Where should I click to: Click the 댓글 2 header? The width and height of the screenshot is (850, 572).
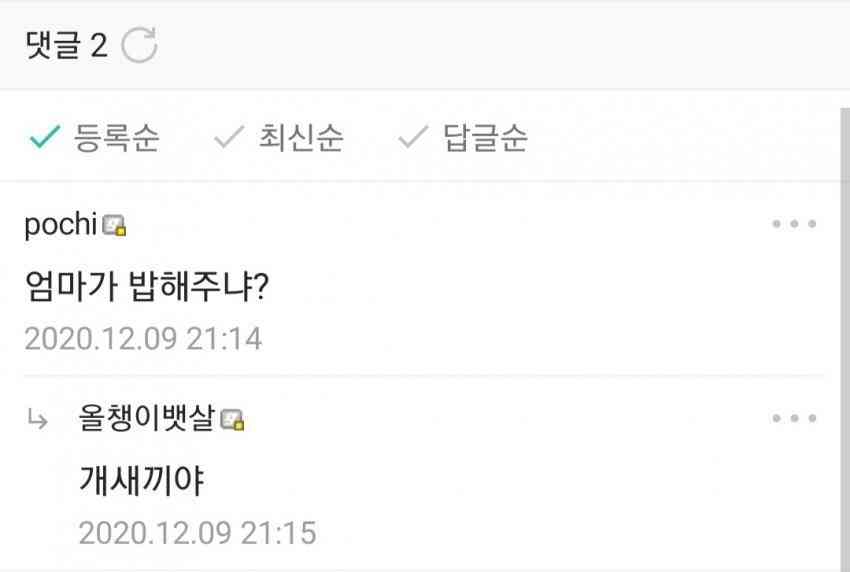click(x=66, y=45)
